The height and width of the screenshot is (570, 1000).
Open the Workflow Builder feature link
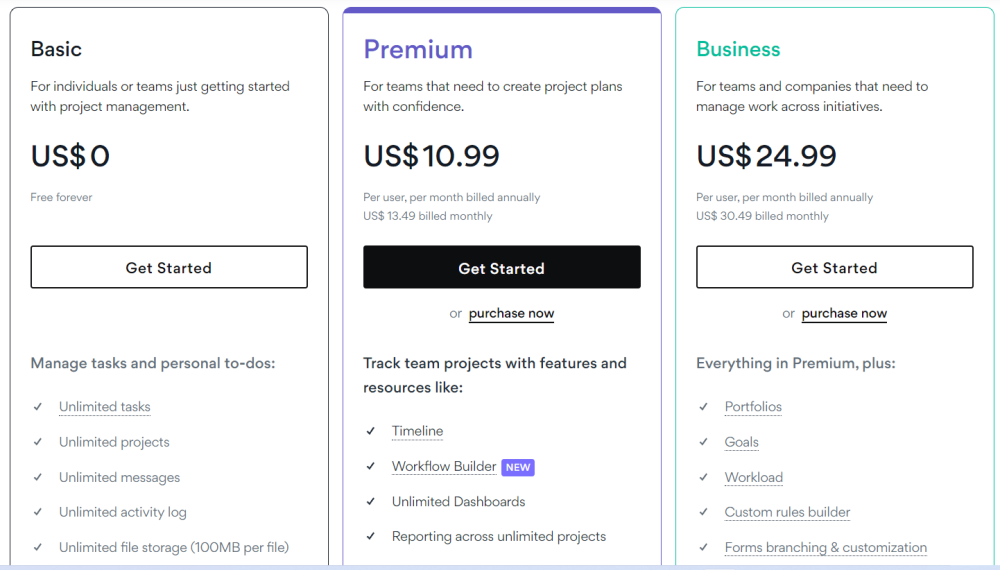click(x=444, y=467)
